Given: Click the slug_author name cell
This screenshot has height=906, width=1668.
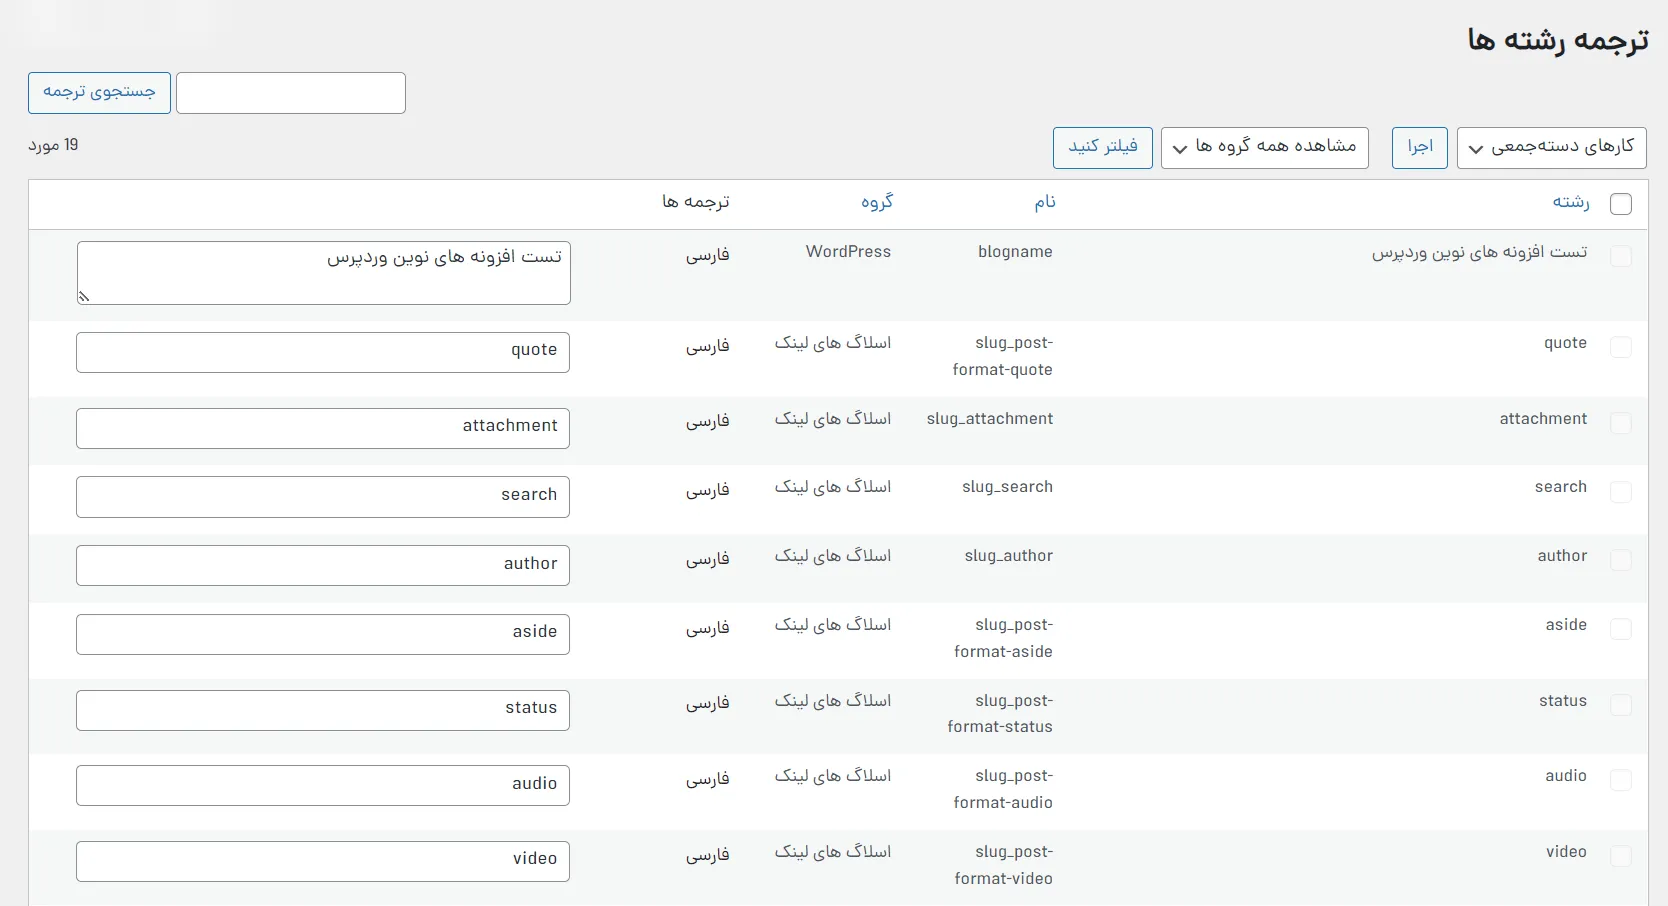Looking at the screenshot, I should (1009, 556).
